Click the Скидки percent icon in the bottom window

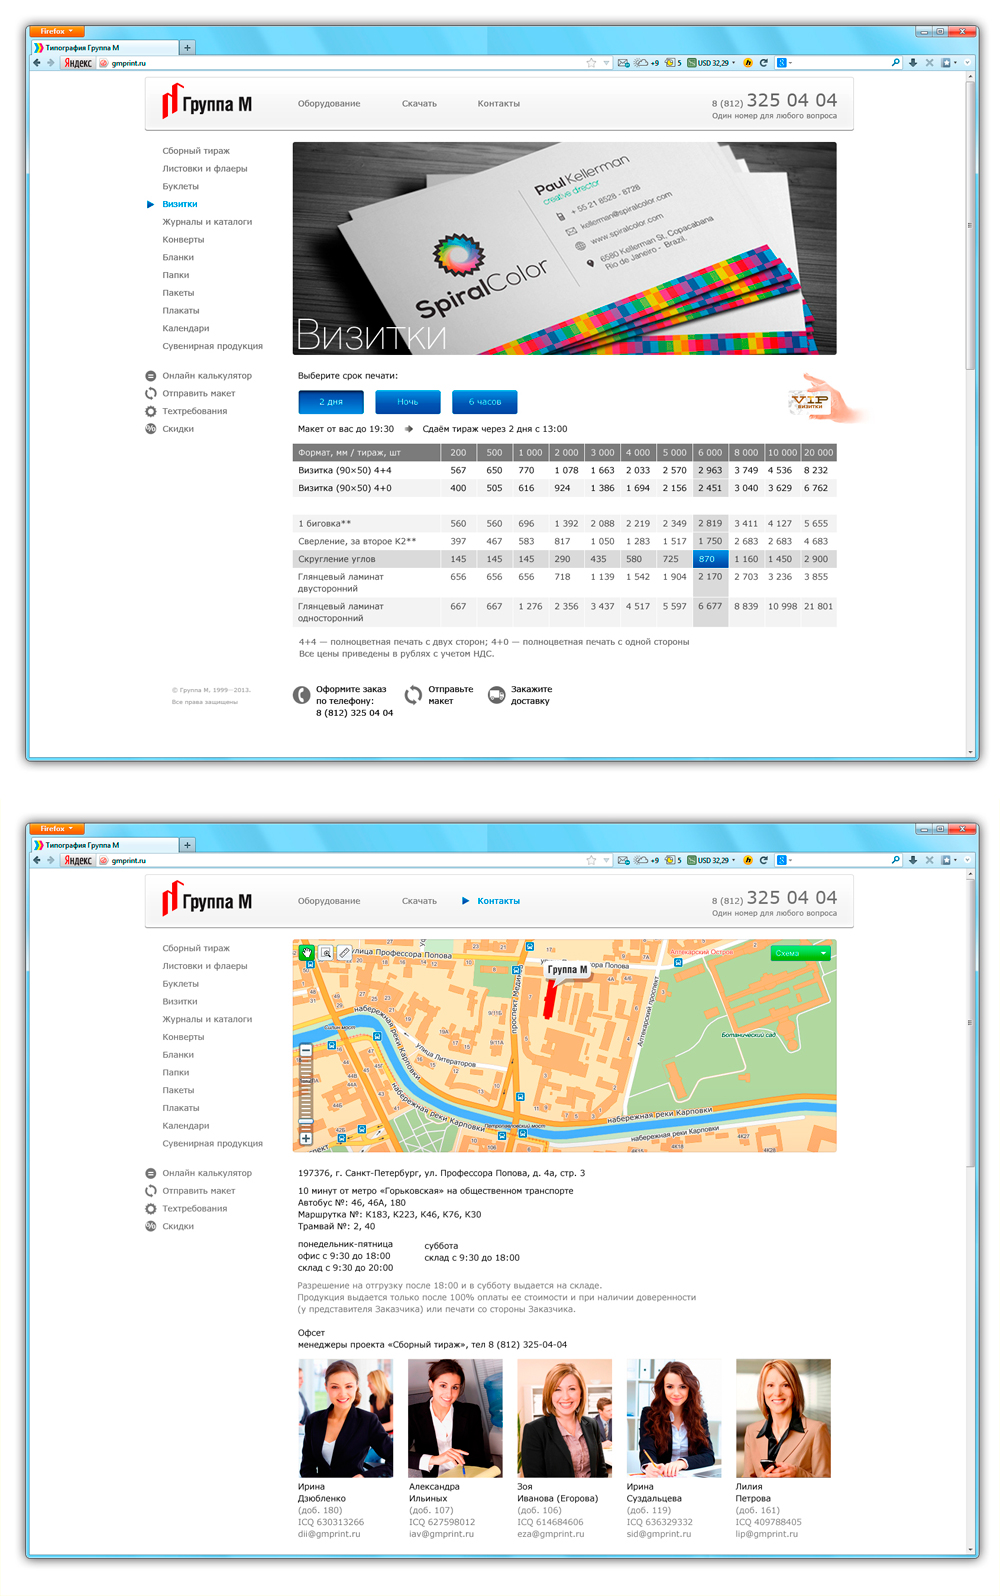tap(151, 1226)
